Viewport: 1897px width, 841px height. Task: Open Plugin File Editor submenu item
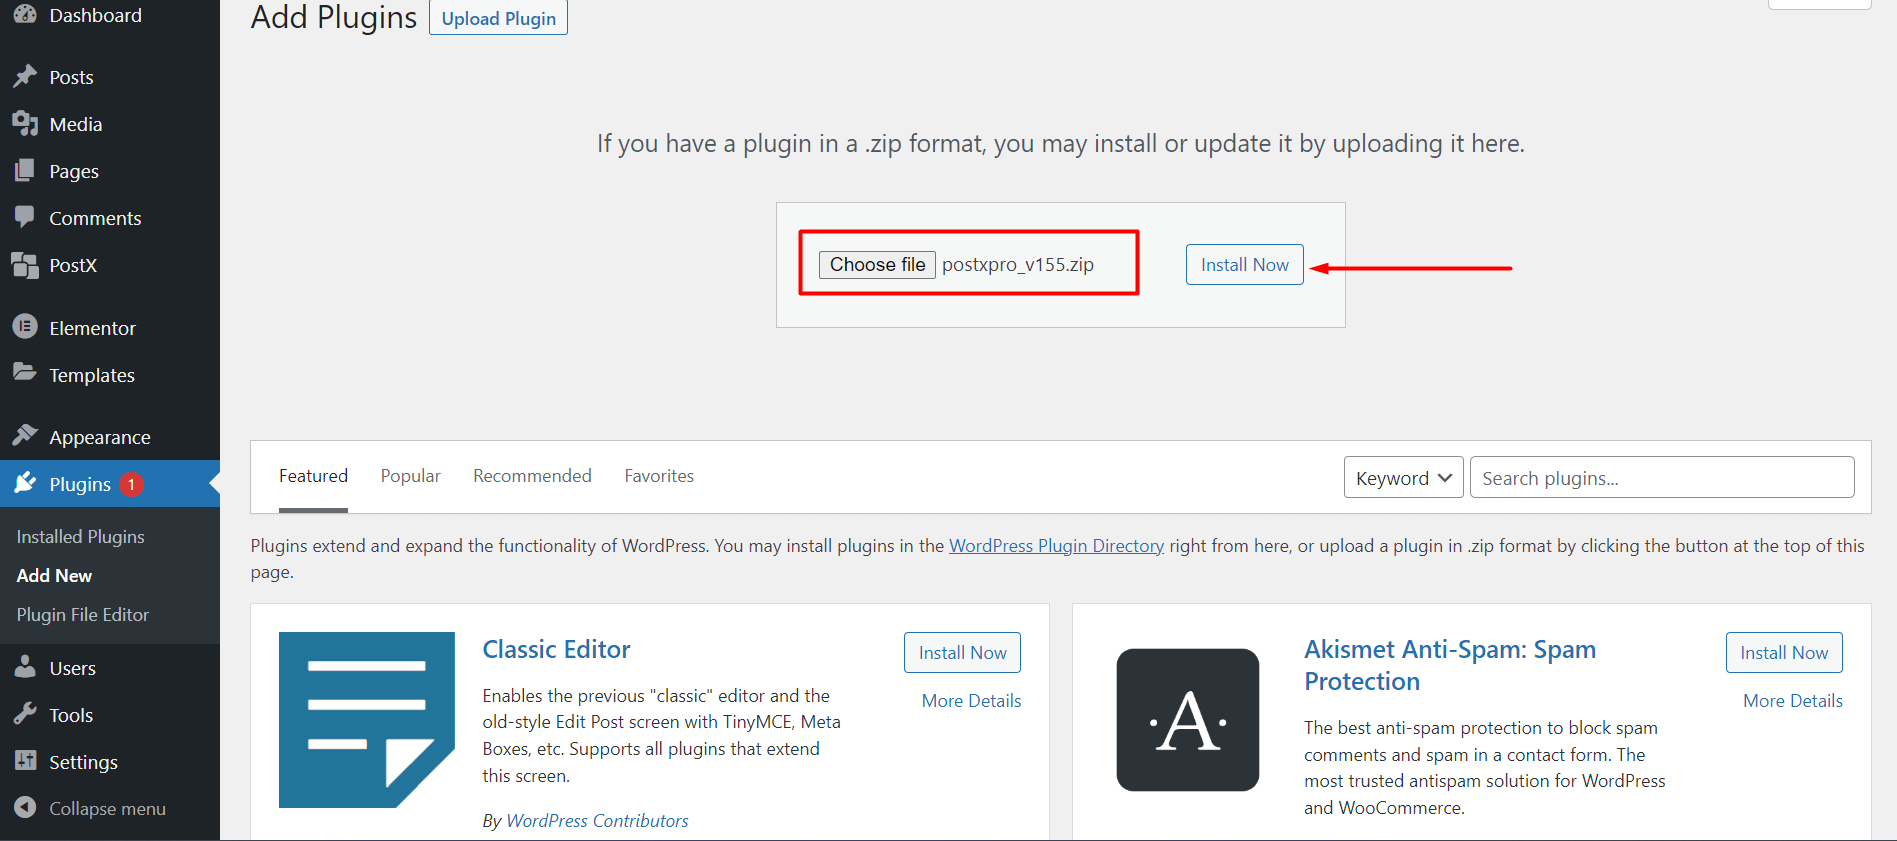coord(83,615)
